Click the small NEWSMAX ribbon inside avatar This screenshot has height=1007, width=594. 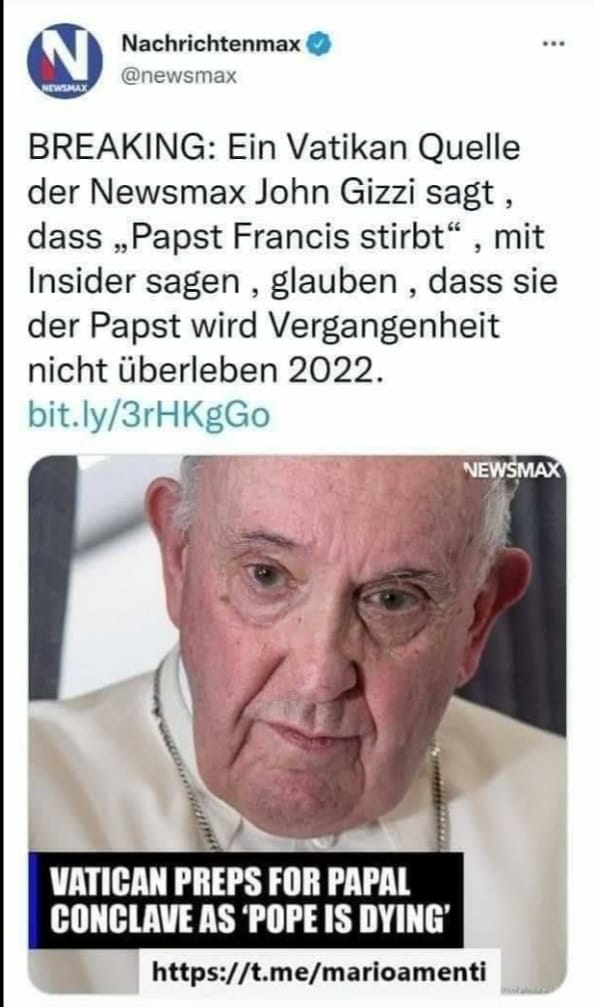coord(63,87)
